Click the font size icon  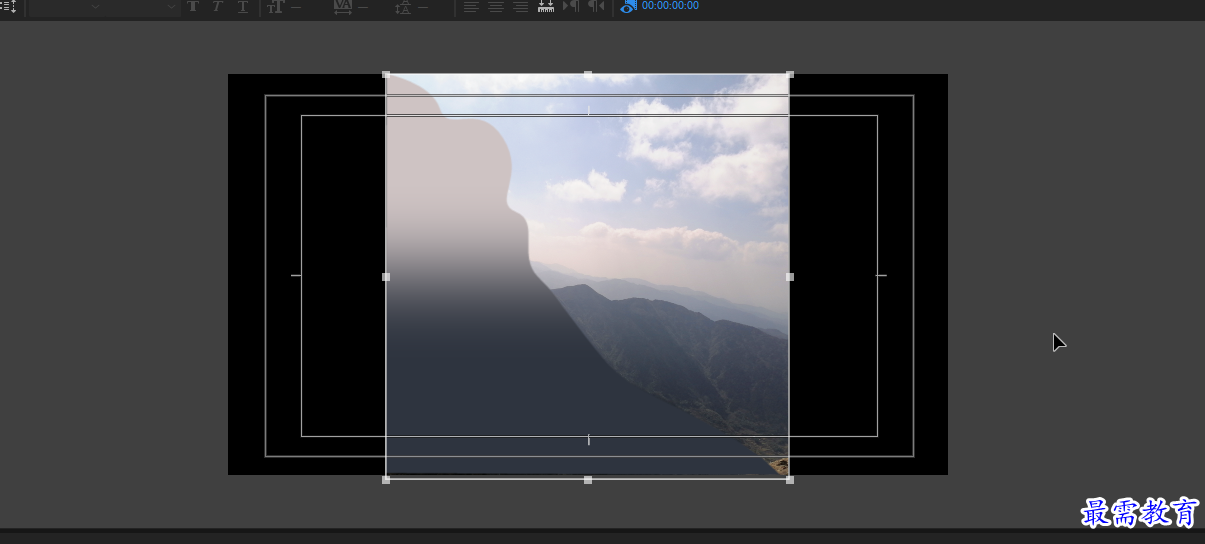pos(275,7)
